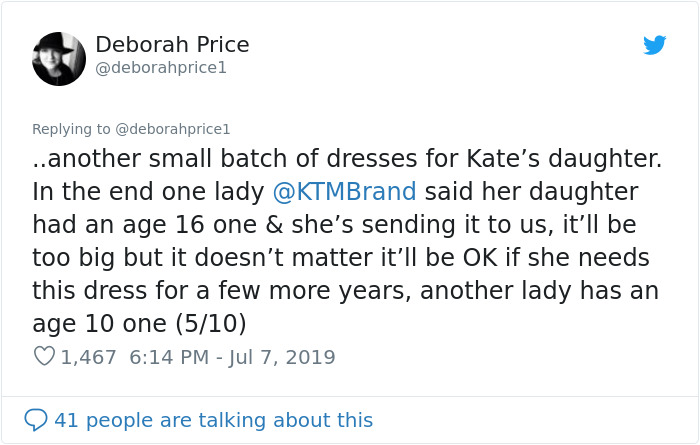Click the speech bubble conversation icon
Image resolution: width=700 pixels, height=445 pixels.
point(36,420)
